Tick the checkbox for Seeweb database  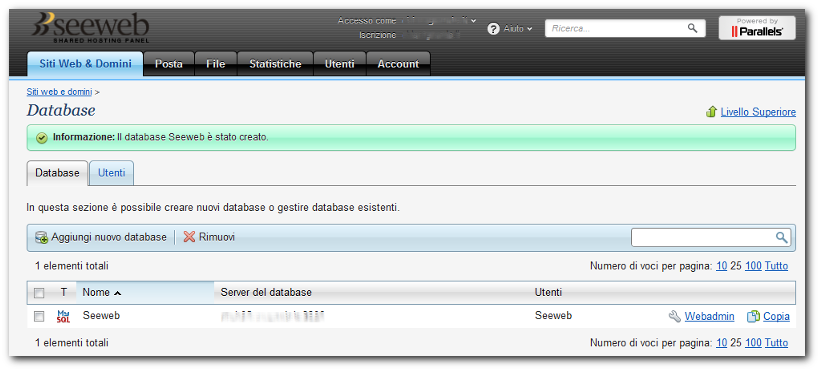39,316
